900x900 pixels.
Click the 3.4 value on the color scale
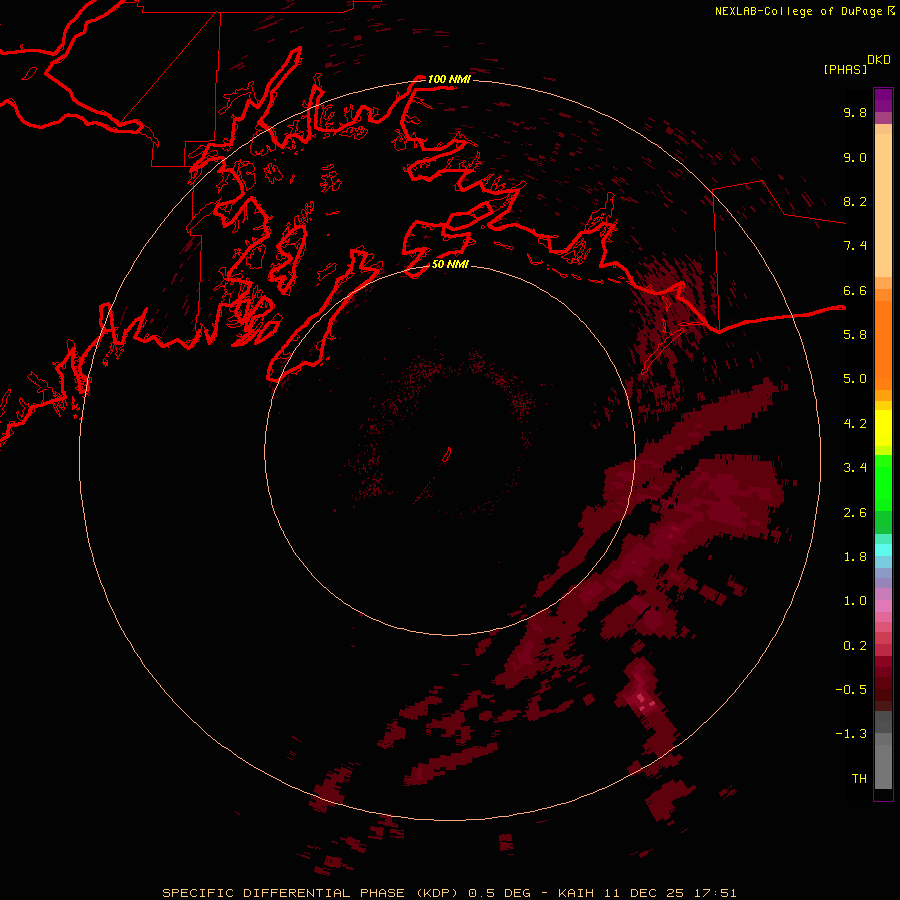[x=855, y=468]
